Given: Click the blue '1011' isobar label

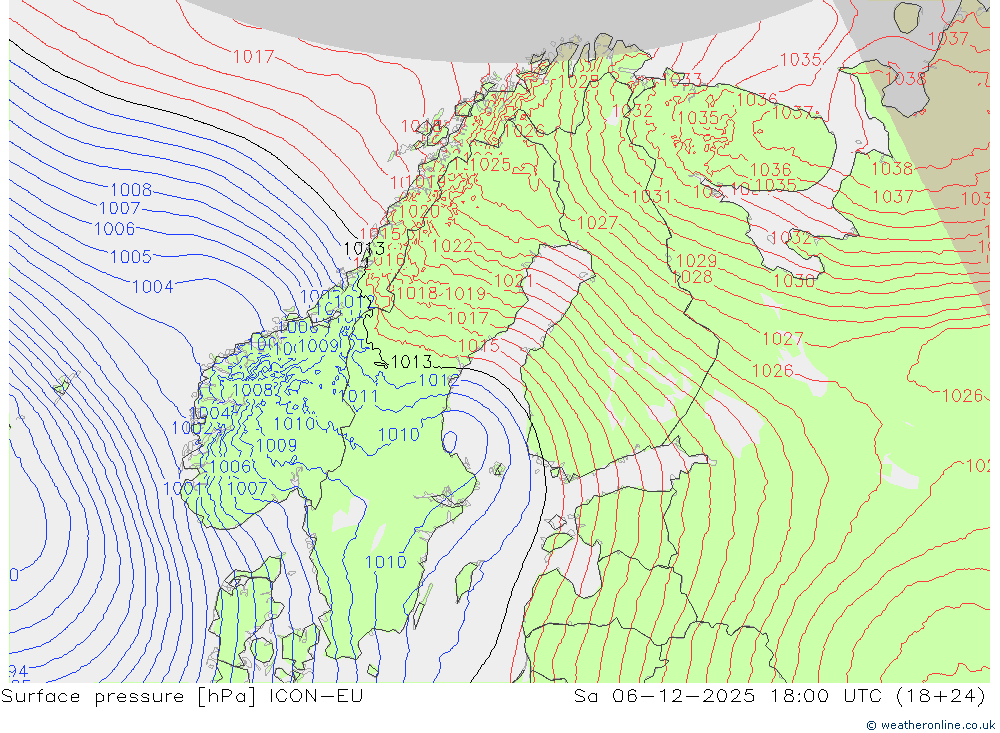Looking at the screenshot, I should 359,397.
